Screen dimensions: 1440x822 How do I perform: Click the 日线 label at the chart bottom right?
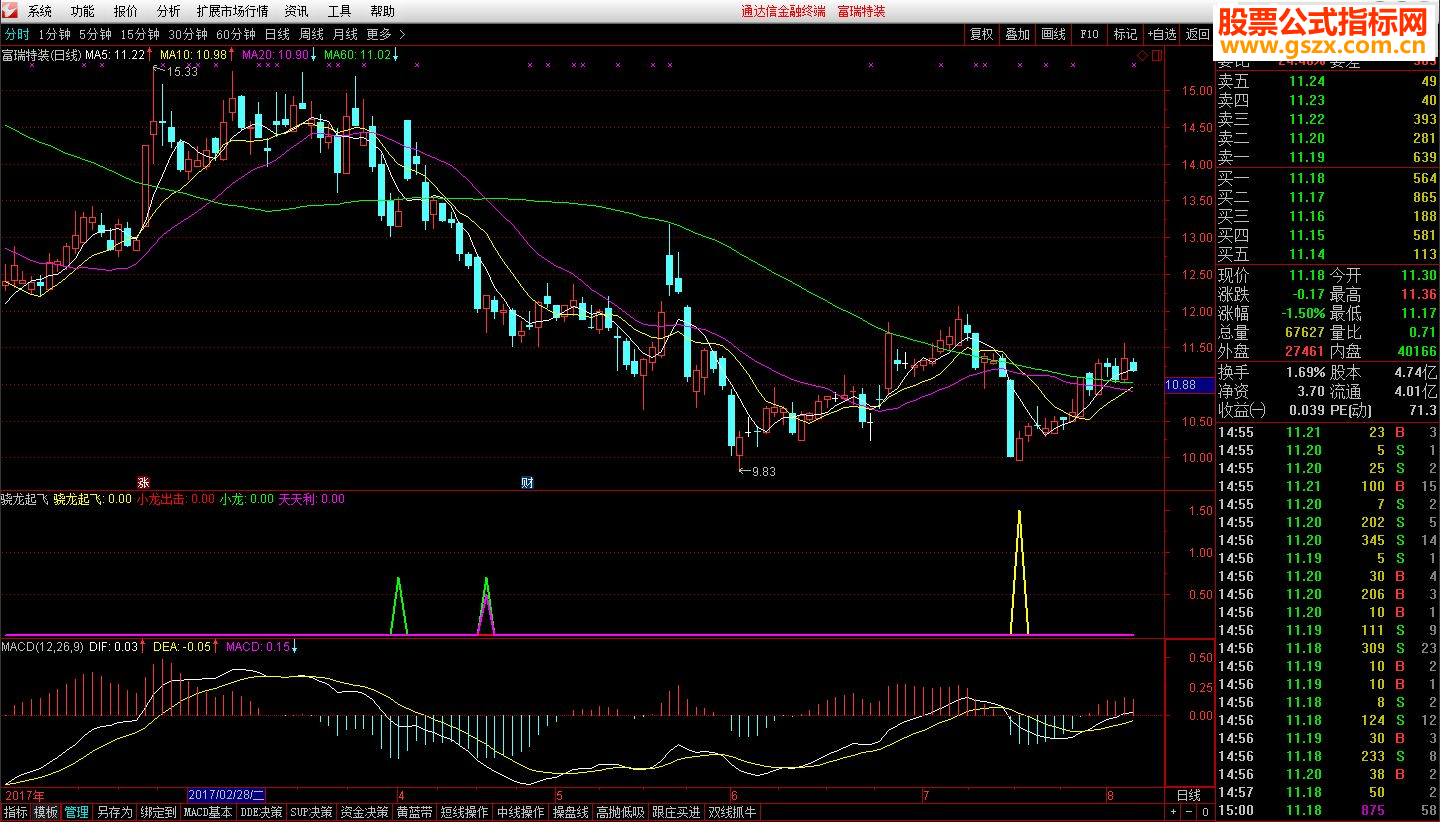(1189, 795)
